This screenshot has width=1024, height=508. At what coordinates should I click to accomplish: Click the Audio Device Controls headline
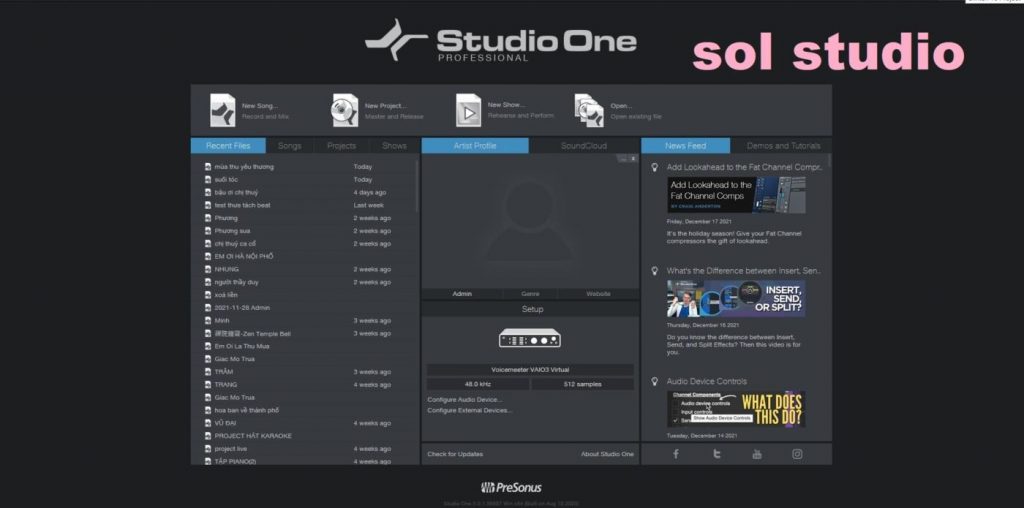707,381
